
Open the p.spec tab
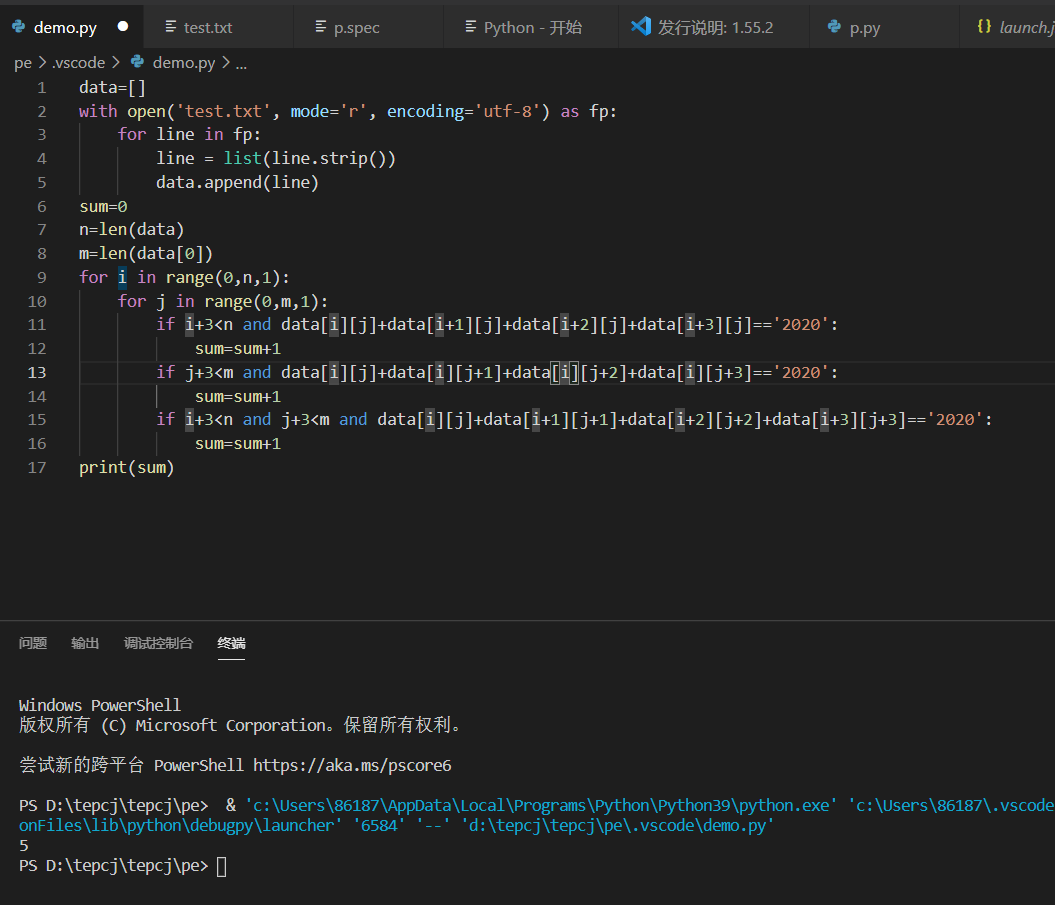click(x=369, y=27)
